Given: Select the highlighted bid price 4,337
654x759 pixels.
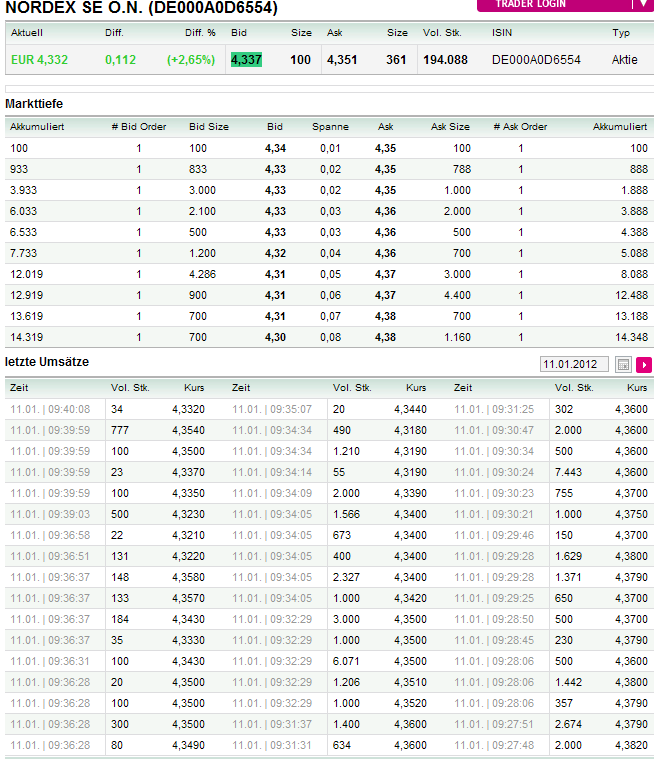Looking at the screenshot, I should (246, 60).
